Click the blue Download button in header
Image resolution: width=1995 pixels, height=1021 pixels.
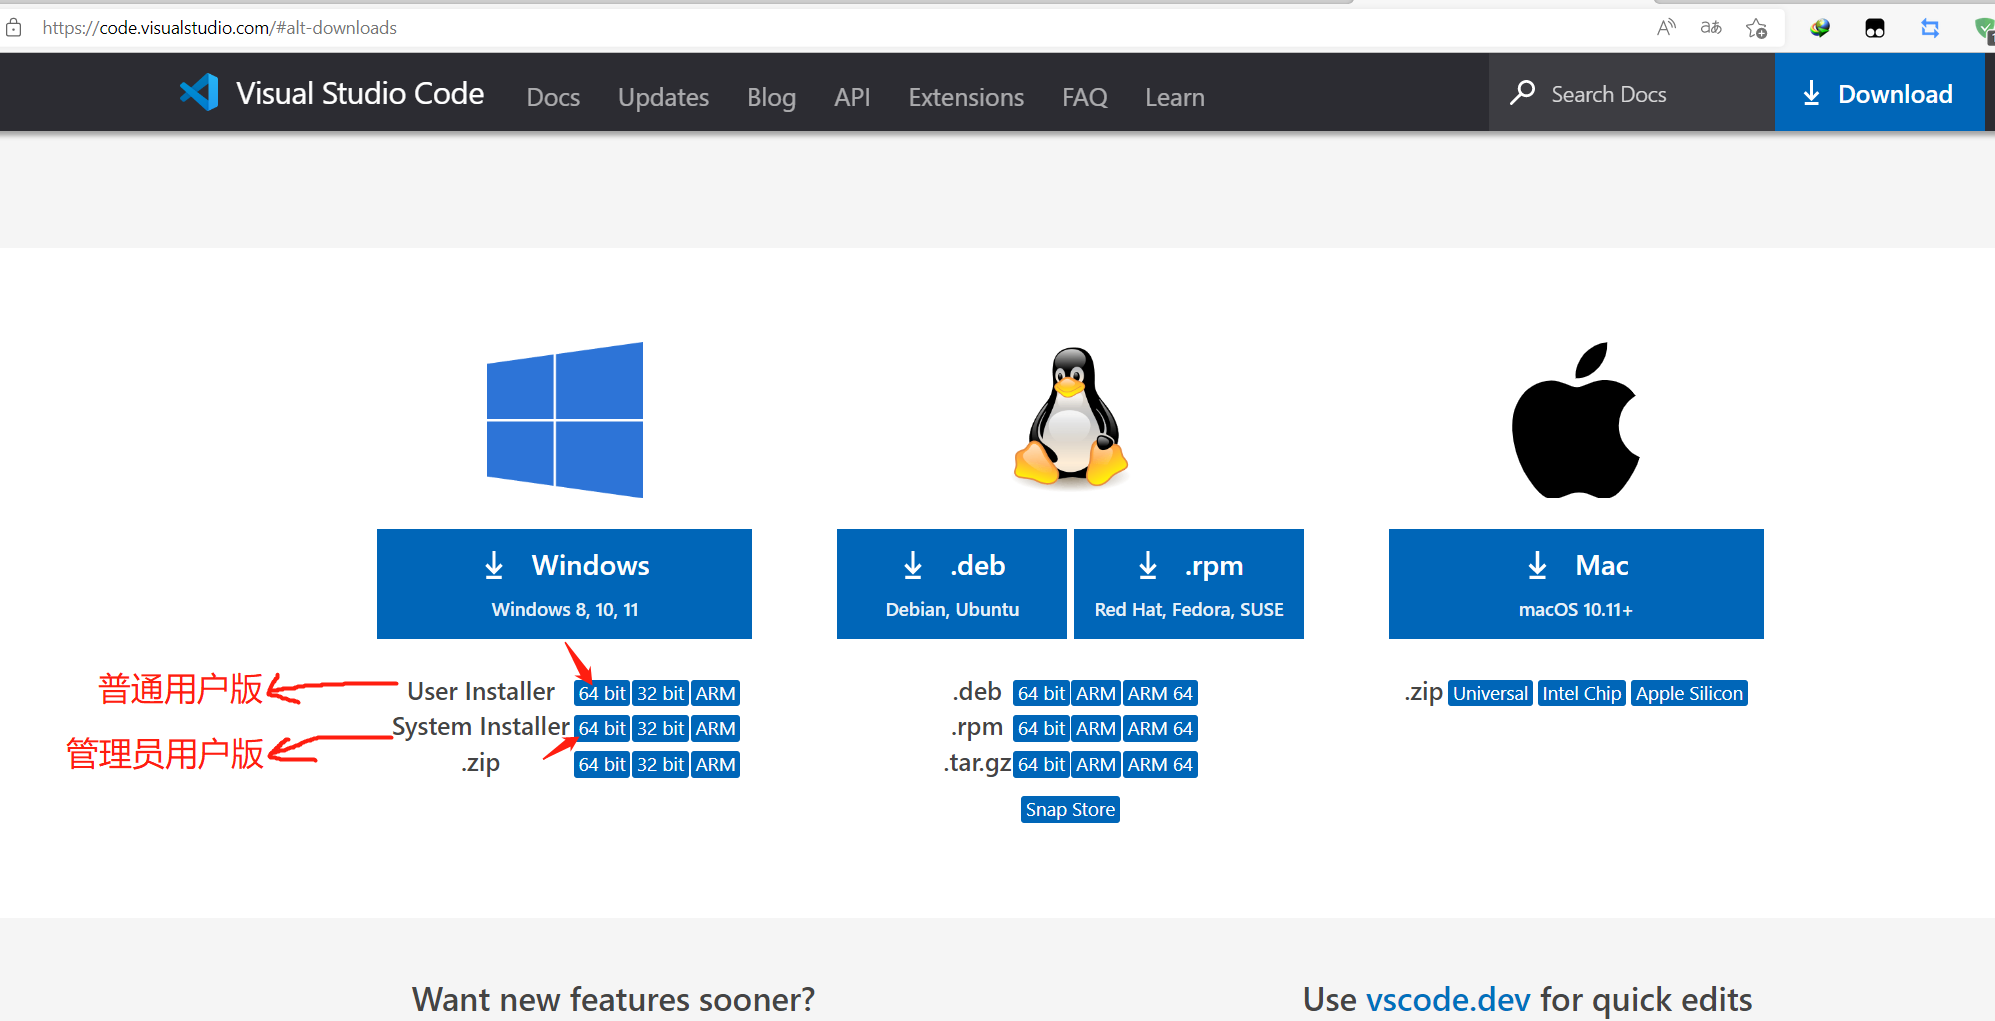click(1879, 93)
